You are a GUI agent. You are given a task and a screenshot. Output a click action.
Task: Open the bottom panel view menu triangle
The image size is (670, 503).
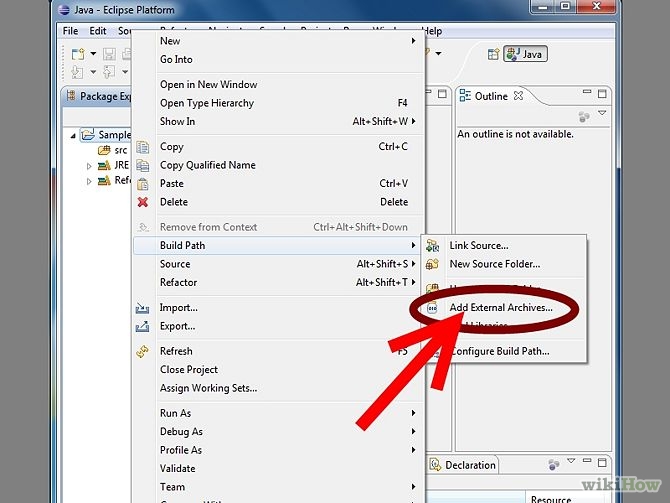(571, 461)
